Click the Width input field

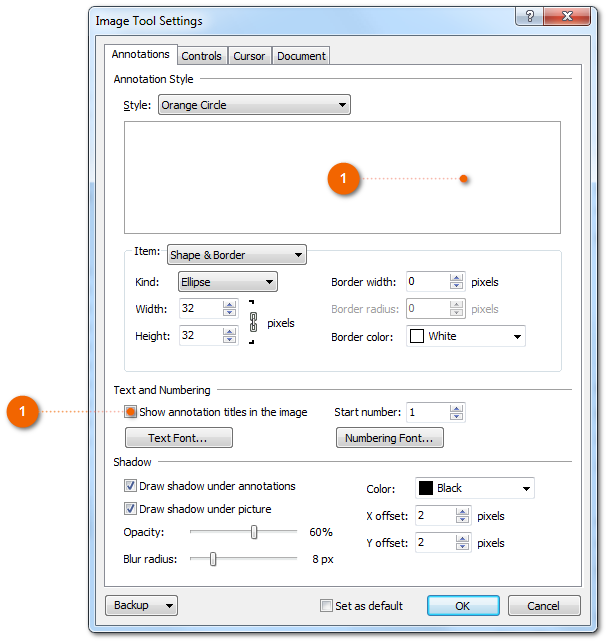(x=200, y=309)
